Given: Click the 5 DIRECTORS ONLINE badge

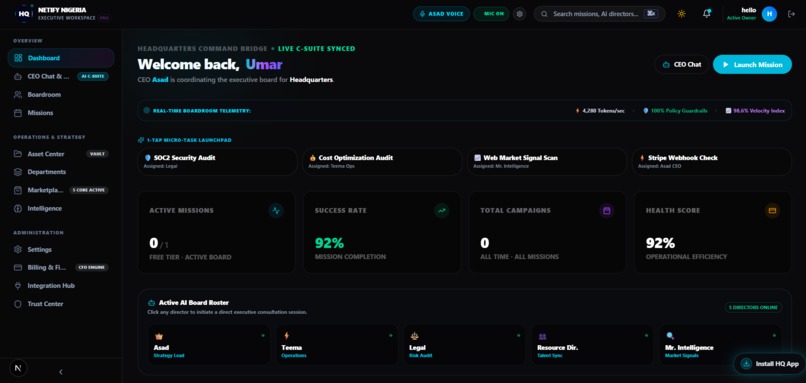Looking at the screenshot, I should point(754,307).
